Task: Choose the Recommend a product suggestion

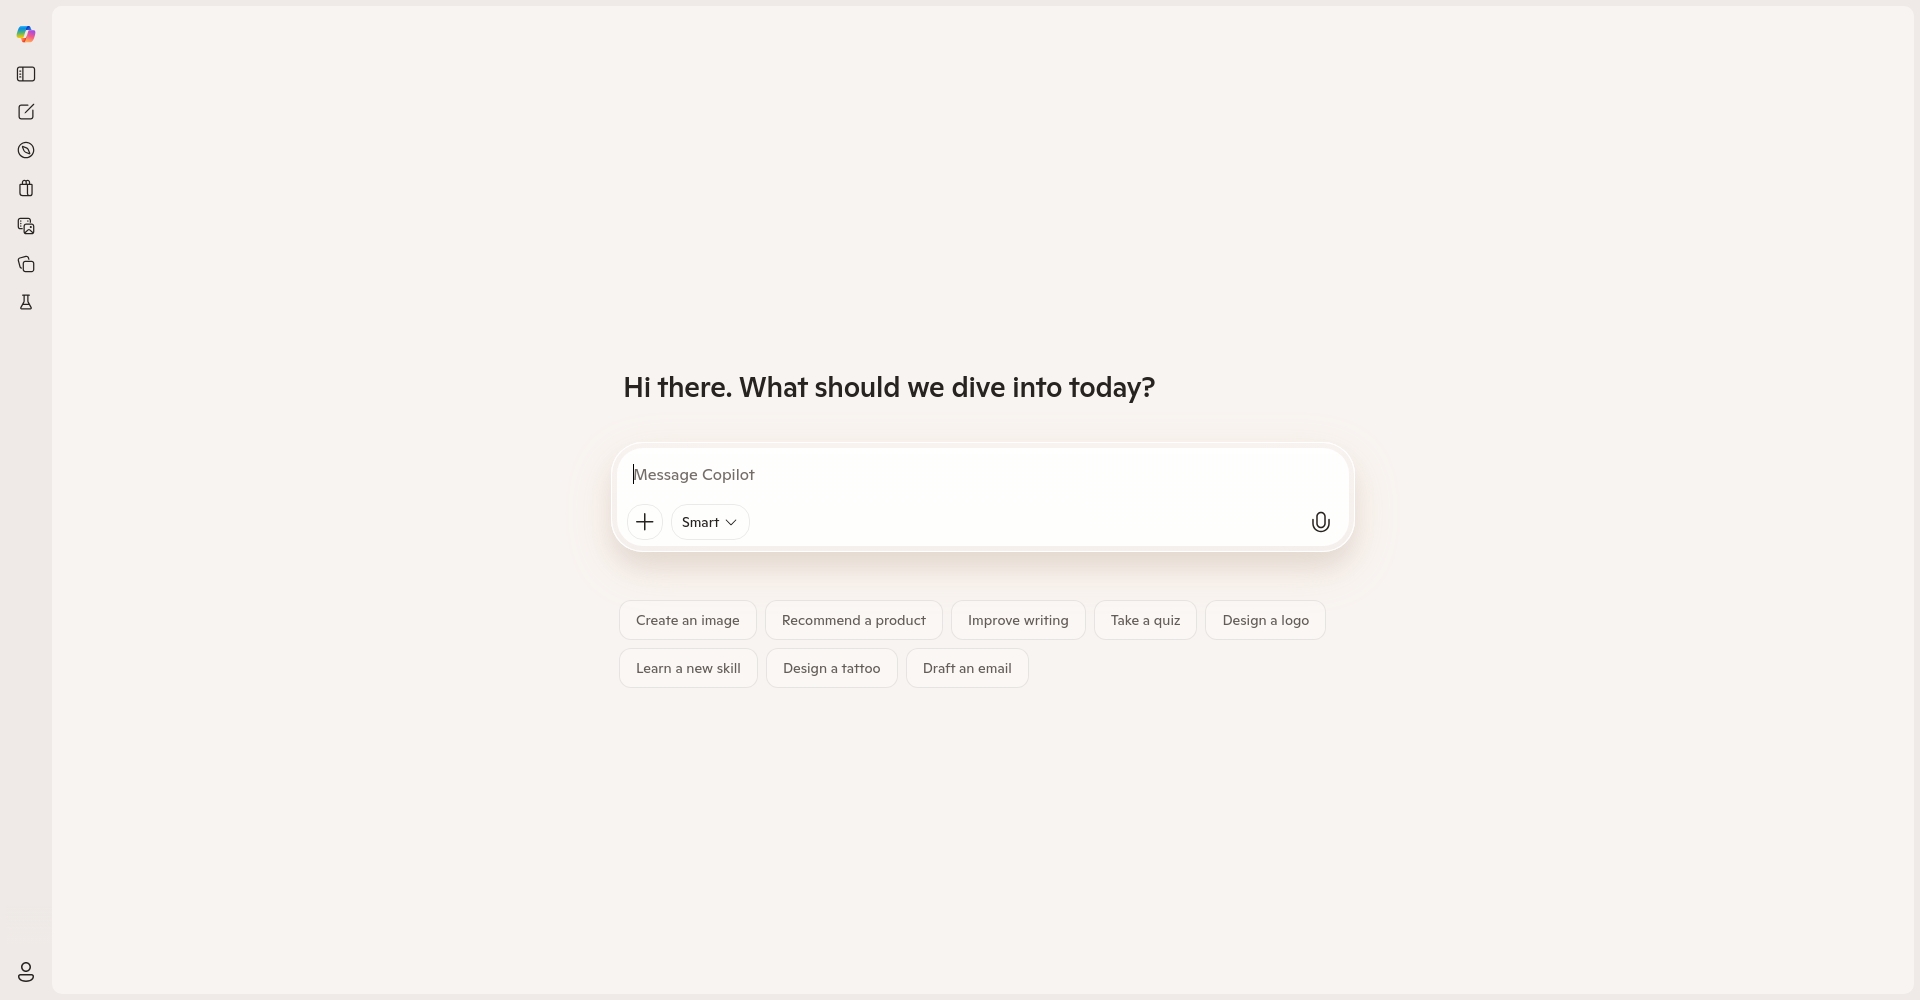Action: click(853, 620)
